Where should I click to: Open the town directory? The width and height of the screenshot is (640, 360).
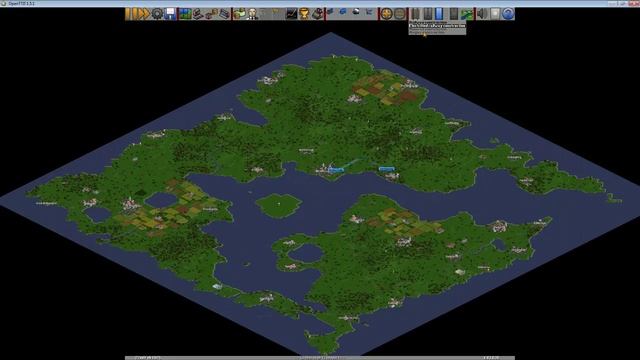198,14
